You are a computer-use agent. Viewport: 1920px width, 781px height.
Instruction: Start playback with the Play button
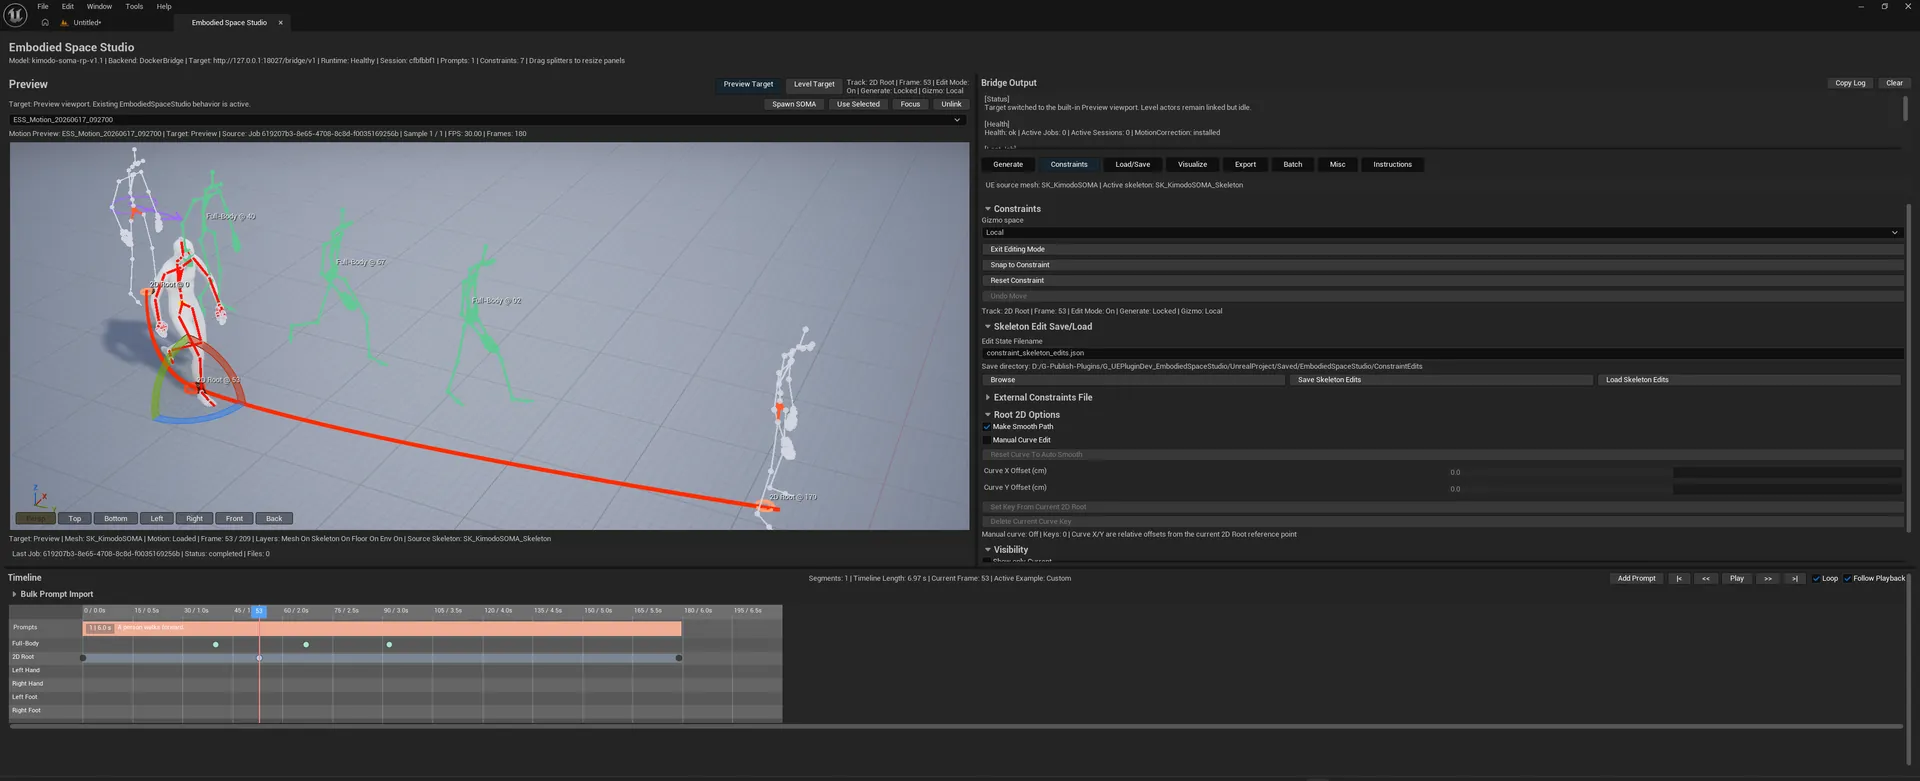(1737, 578)
